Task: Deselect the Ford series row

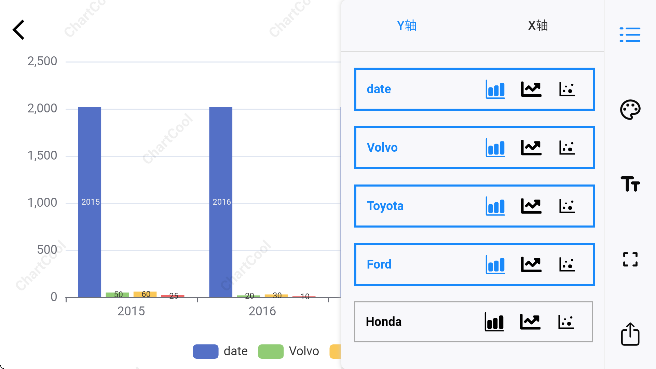Action: 474,264
